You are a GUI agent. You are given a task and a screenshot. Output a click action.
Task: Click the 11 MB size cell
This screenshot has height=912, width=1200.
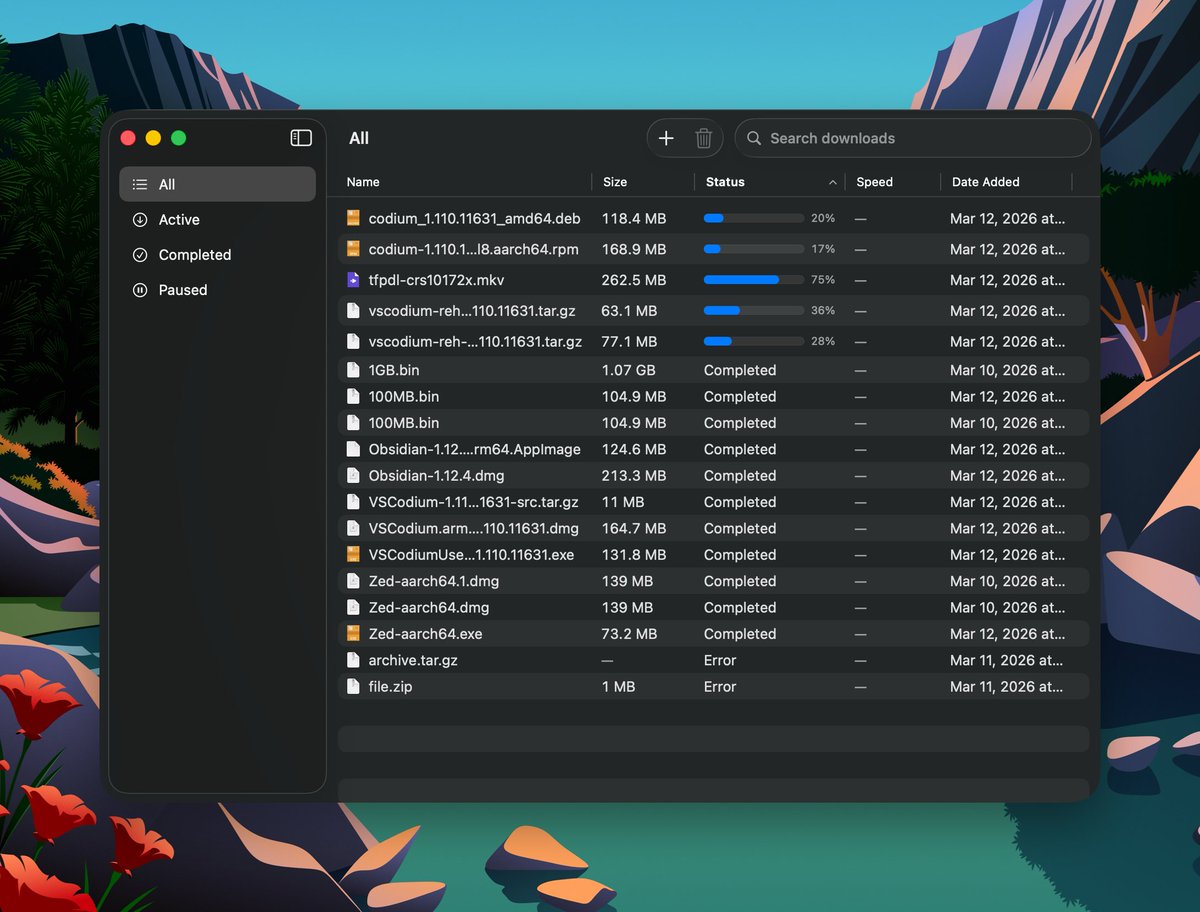click(623, 502)
